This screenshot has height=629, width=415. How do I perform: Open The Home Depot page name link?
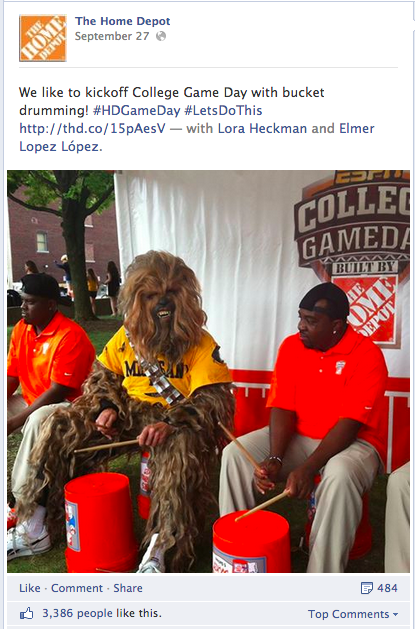point(123,21)
